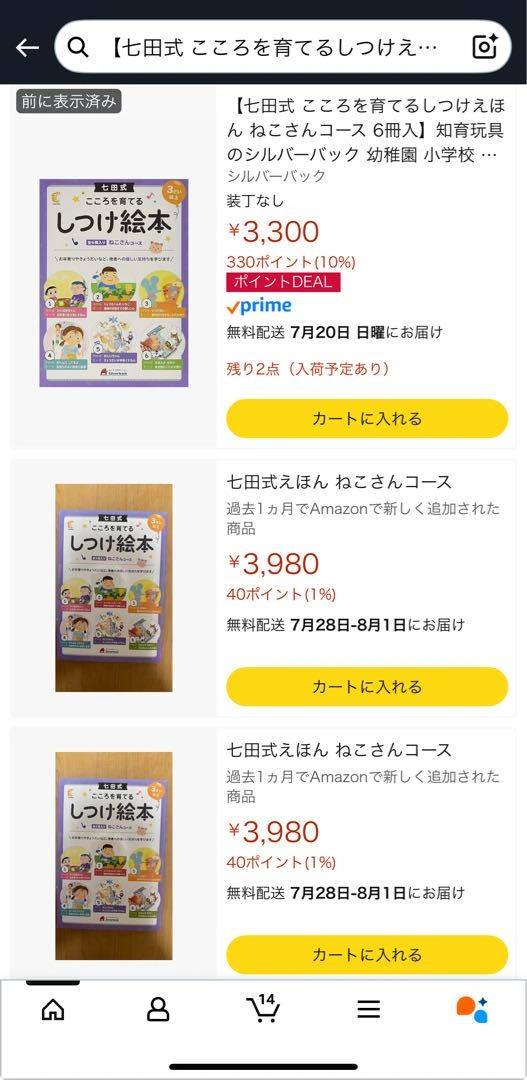Add the second ¥3,980 item to cart
Image resolution: width=527 pixels, height=1080 pixels.
click(367, 687)
